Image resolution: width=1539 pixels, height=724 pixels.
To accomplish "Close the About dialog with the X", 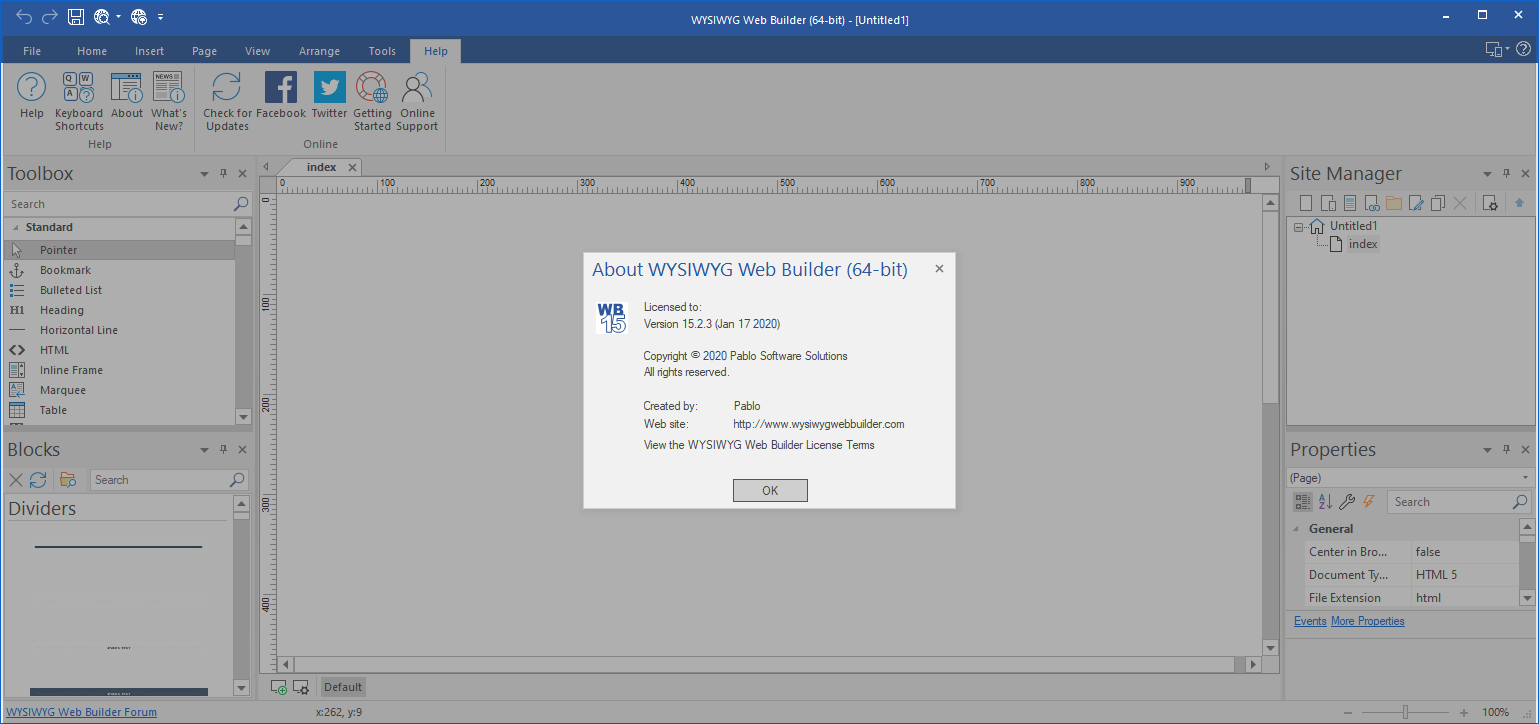I will [x=939, y=268].
